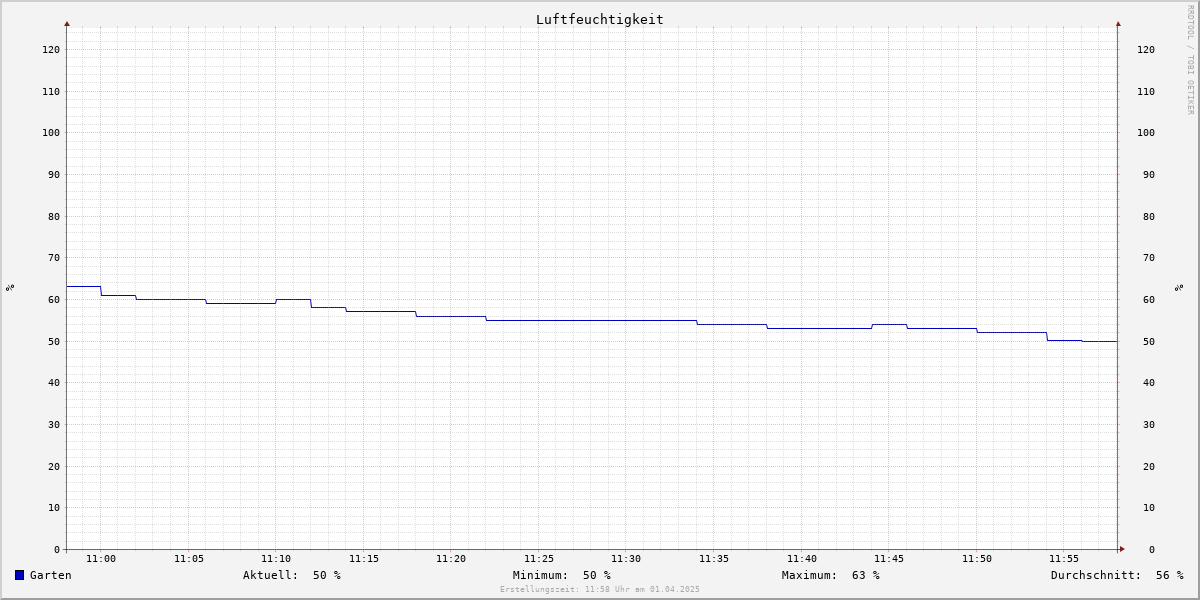Click the 11:30 time axis label
1200x600 pixels.
coord(626,559)
